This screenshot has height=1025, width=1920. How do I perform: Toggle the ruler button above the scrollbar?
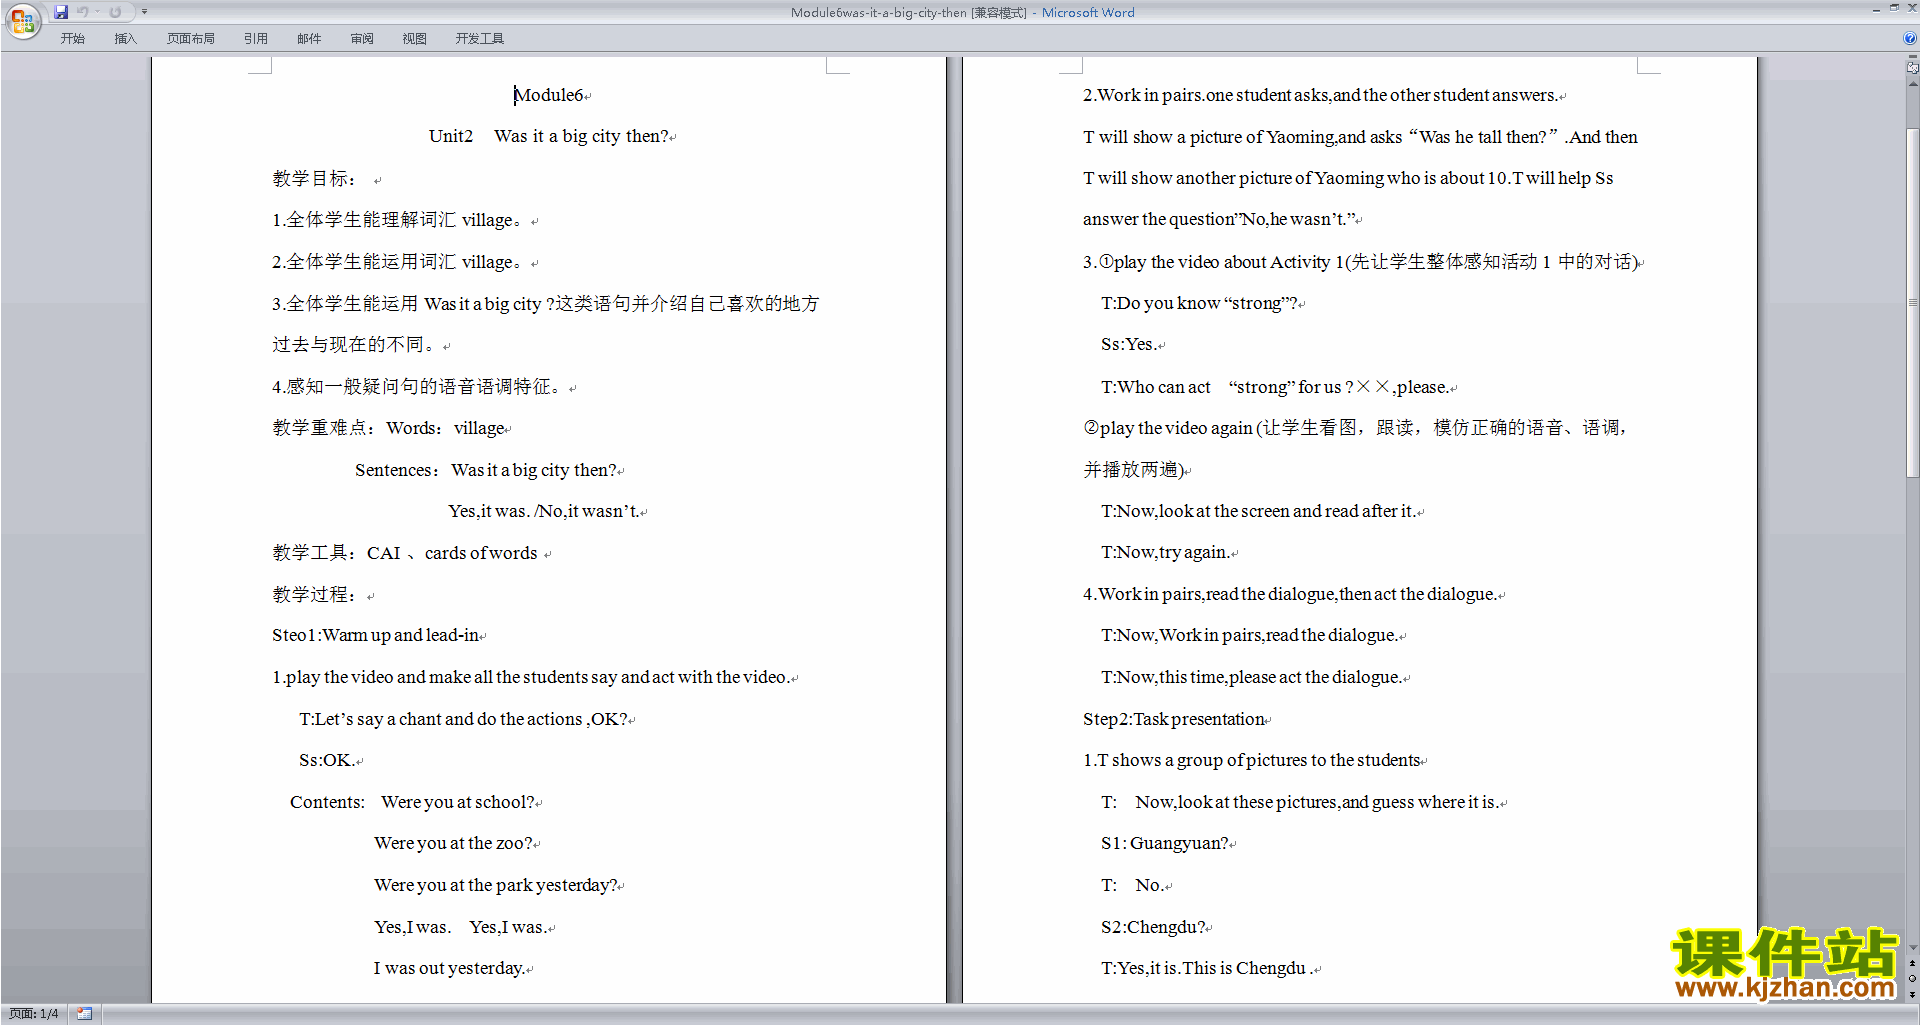tap(1912, 68)
